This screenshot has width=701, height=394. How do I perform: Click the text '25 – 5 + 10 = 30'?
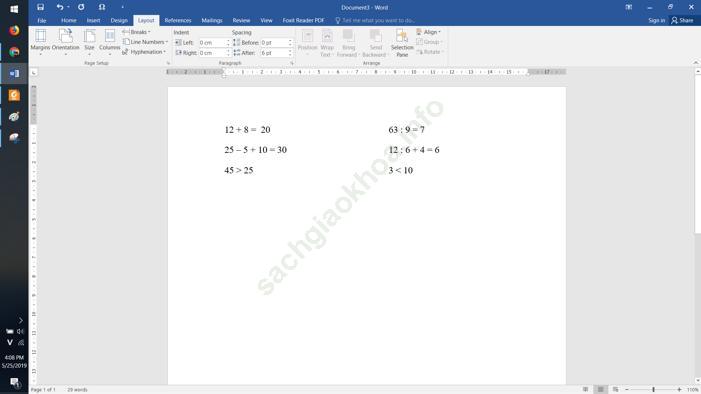[255, 150]
